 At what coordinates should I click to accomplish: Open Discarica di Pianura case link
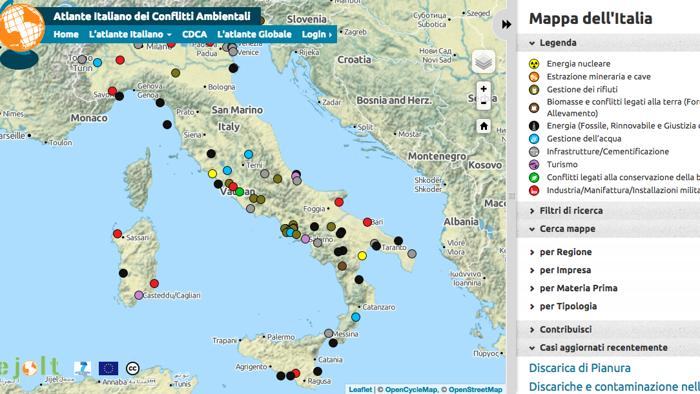(580, 368)
